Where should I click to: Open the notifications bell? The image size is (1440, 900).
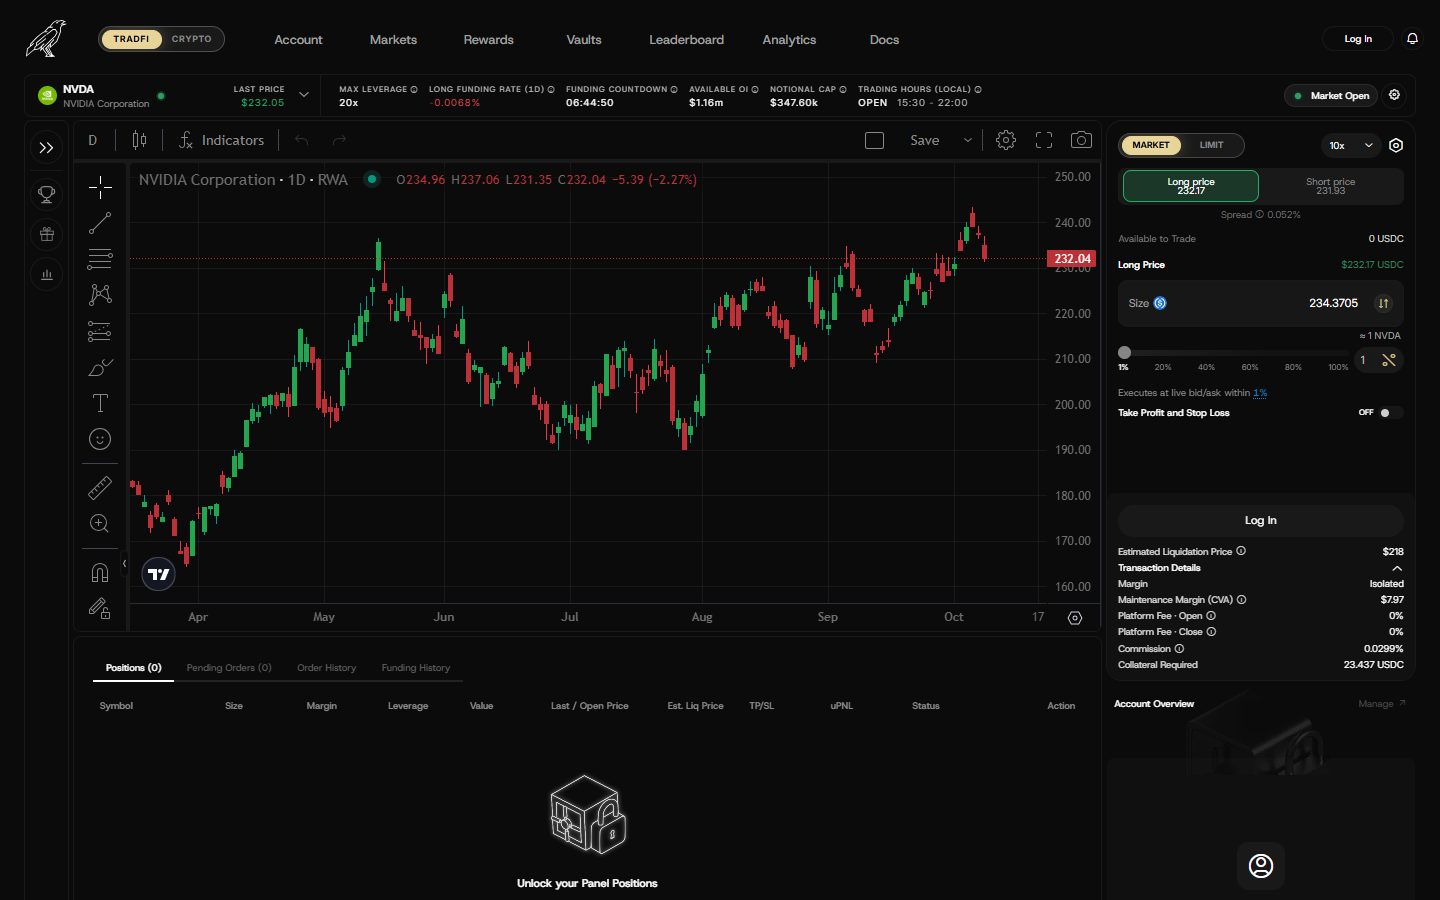[1412, 39]
